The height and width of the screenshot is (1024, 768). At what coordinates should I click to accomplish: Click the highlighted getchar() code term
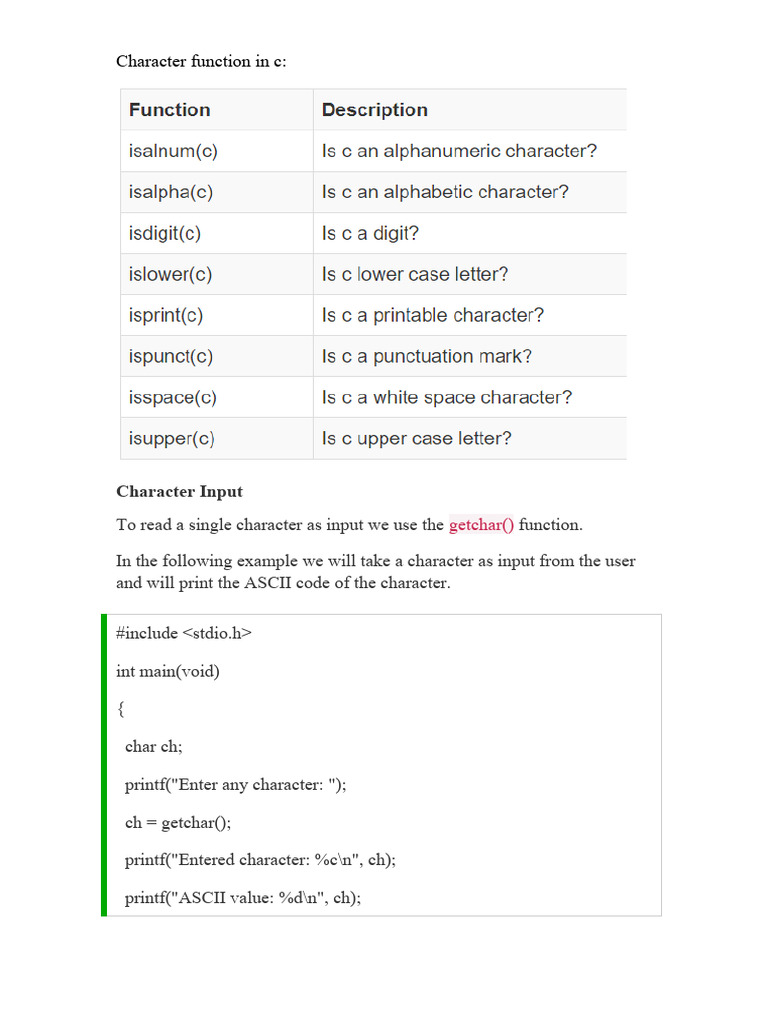481,525
